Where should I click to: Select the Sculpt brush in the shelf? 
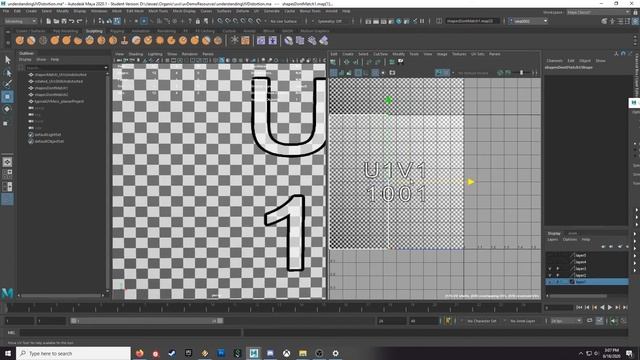[20, 40]
